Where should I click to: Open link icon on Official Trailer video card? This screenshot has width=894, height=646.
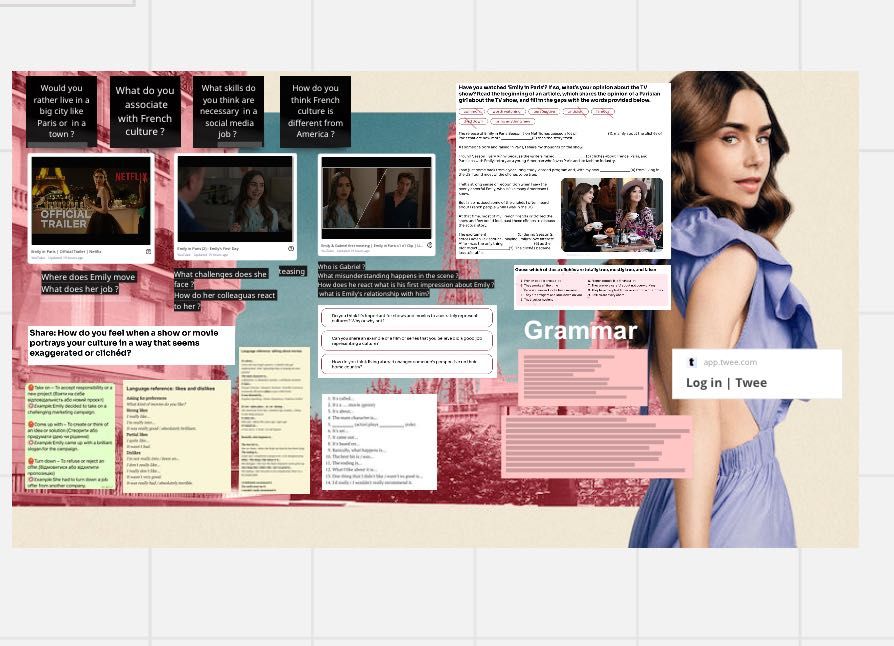[x=148, y=251]
